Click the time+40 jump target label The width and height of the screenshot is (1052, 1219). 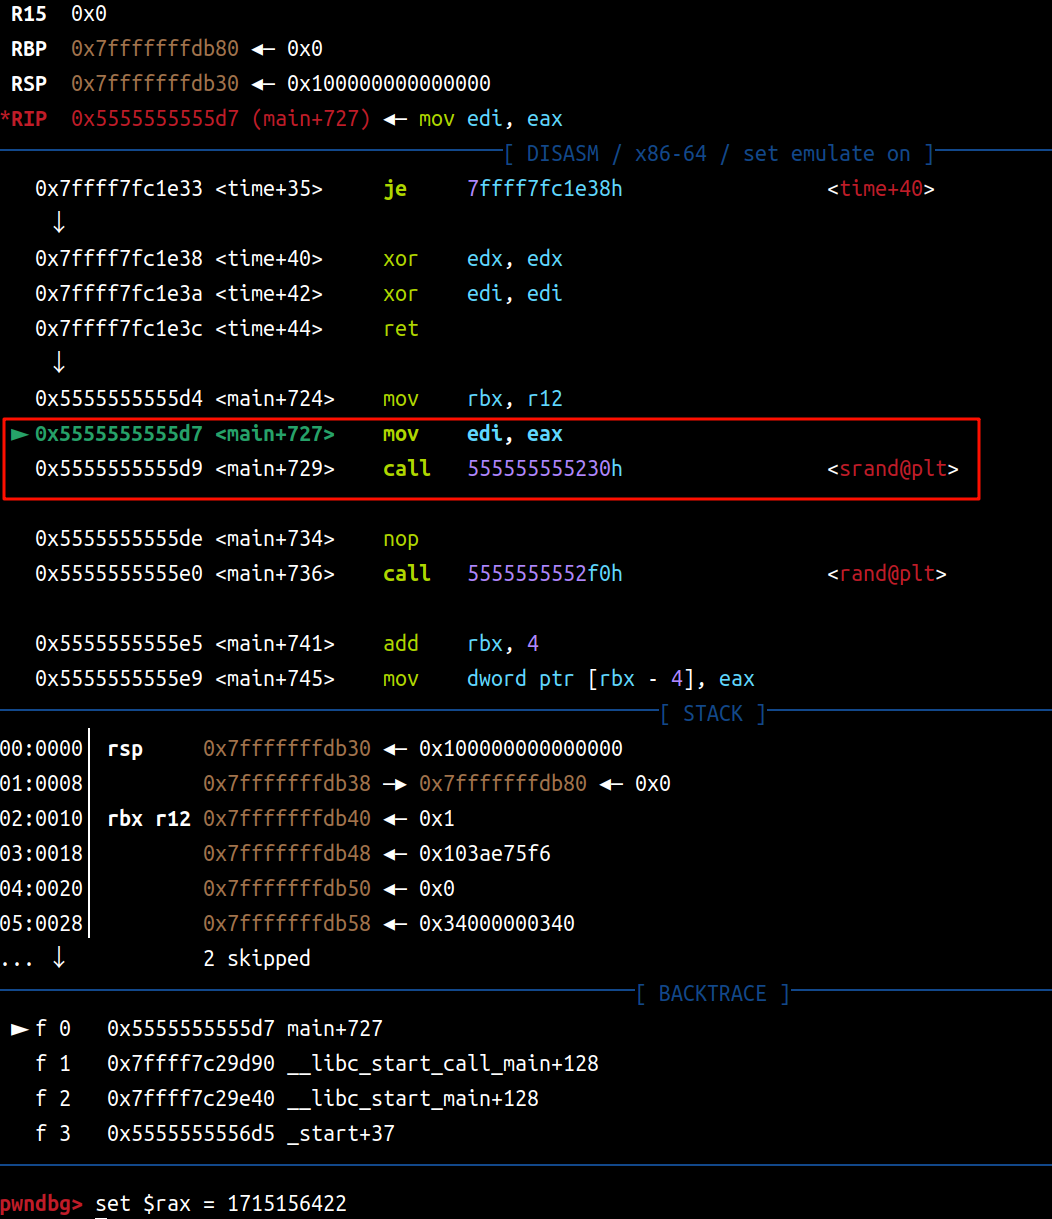tap(880, 189)
